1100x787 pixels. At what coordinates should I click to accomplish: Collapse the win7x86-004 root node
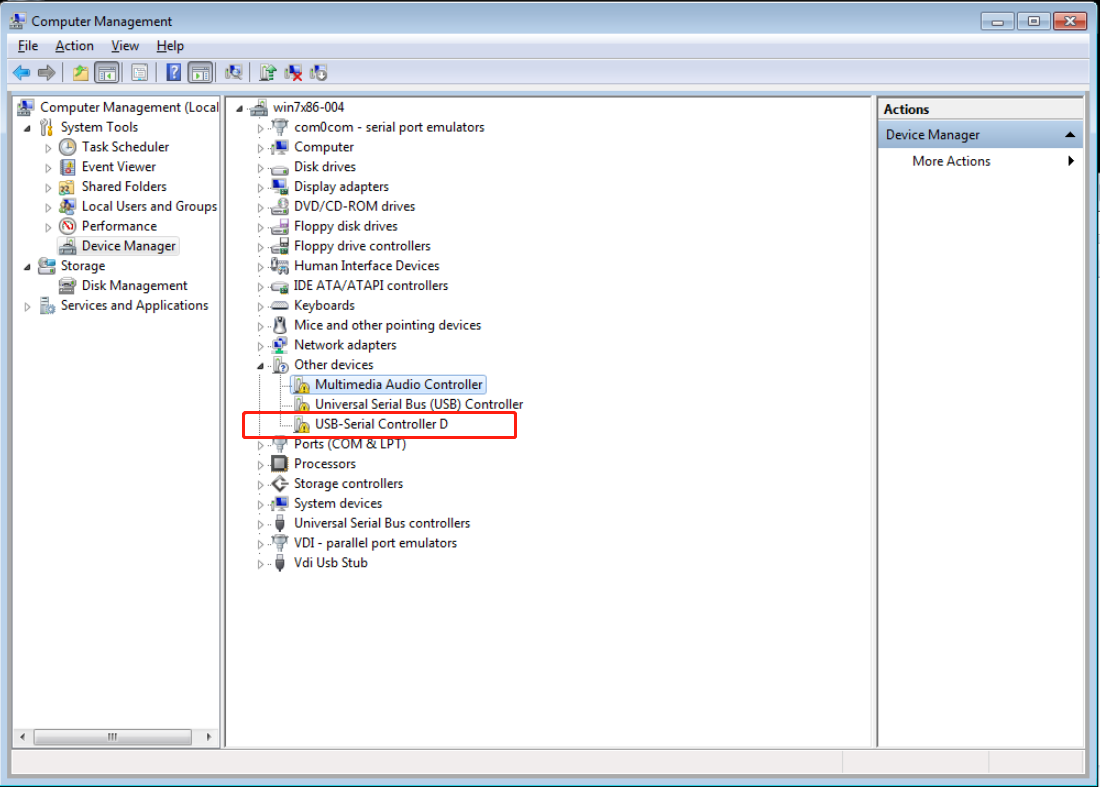(240, 108)
